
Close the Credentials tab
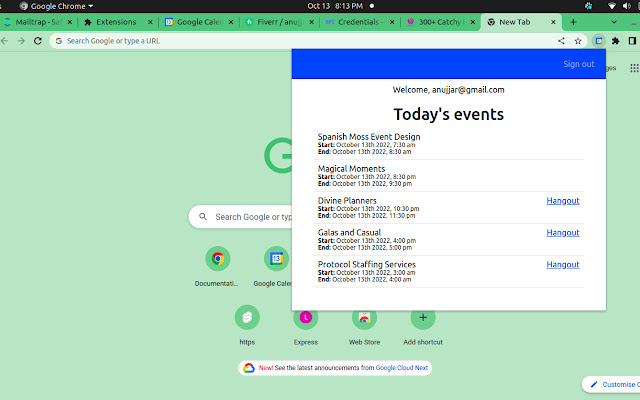(392, 22)
